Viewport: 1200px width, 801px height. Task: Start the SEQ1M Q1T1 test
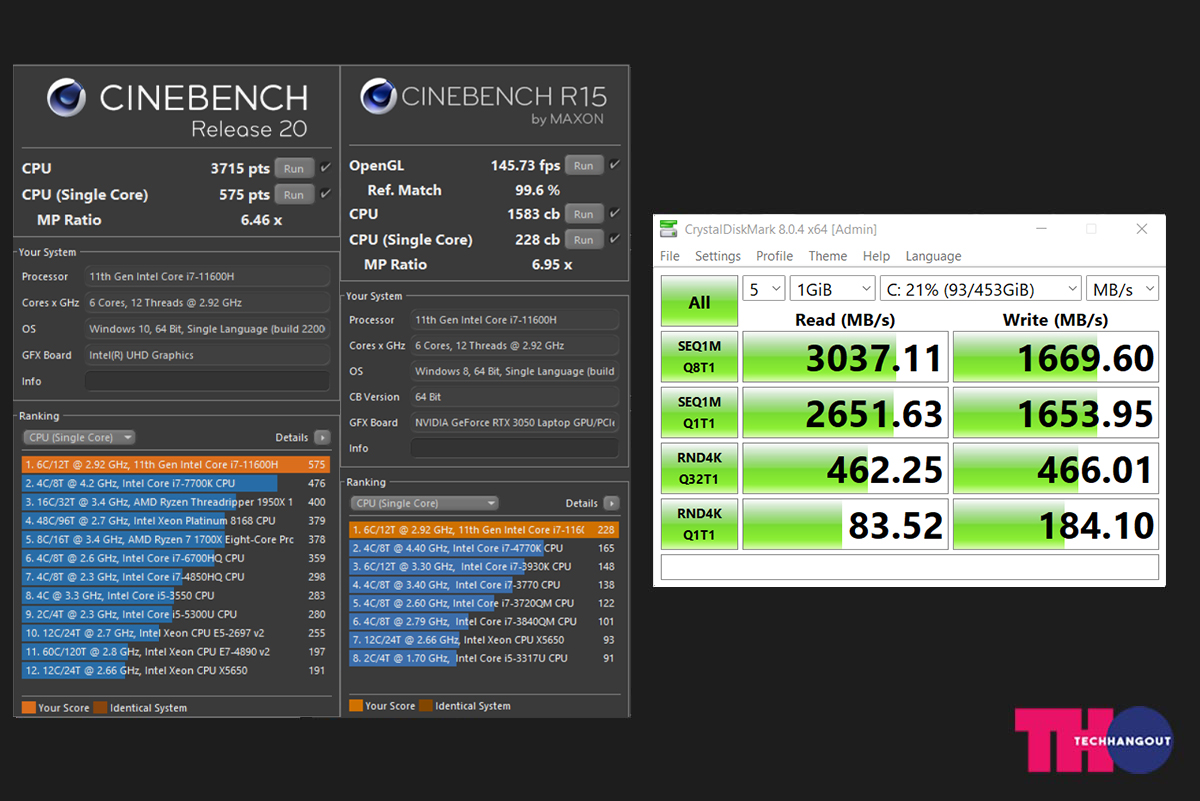point(700,412)
